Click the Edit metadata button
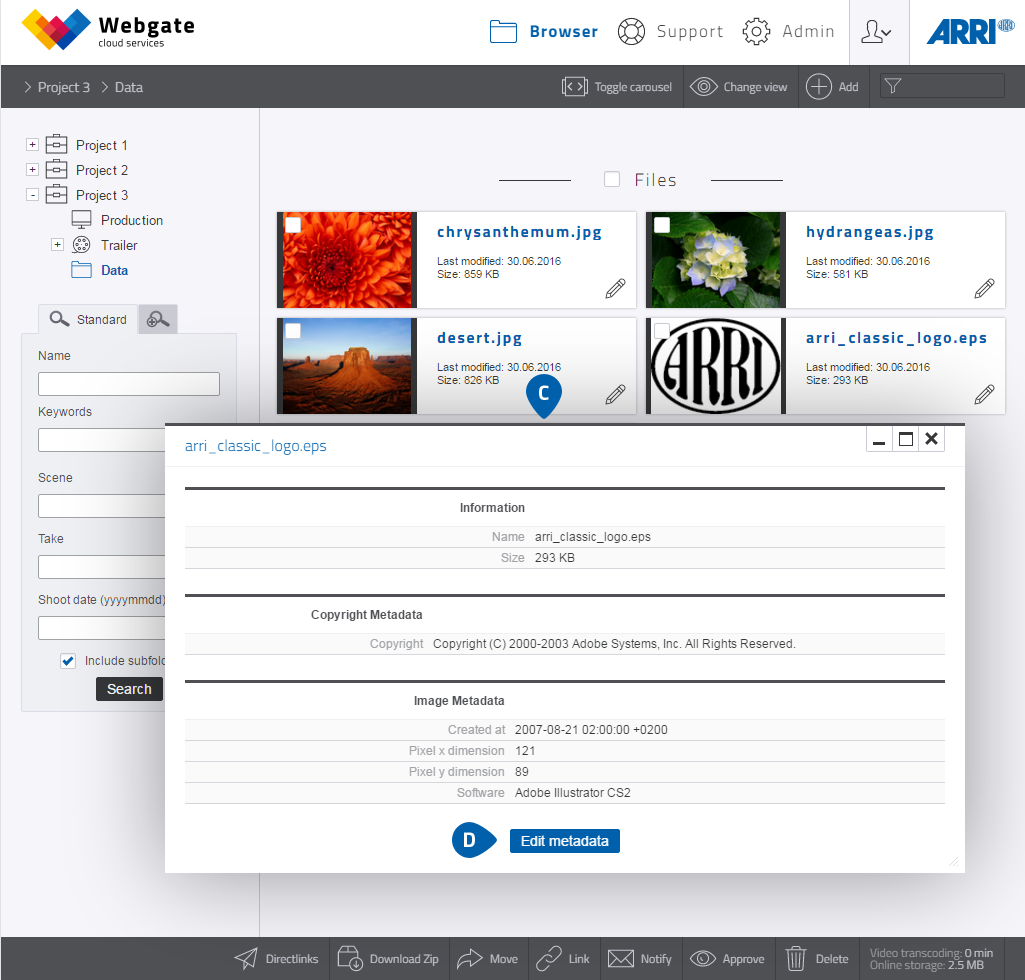1025x980 pixels. click(x=565, y=841)
